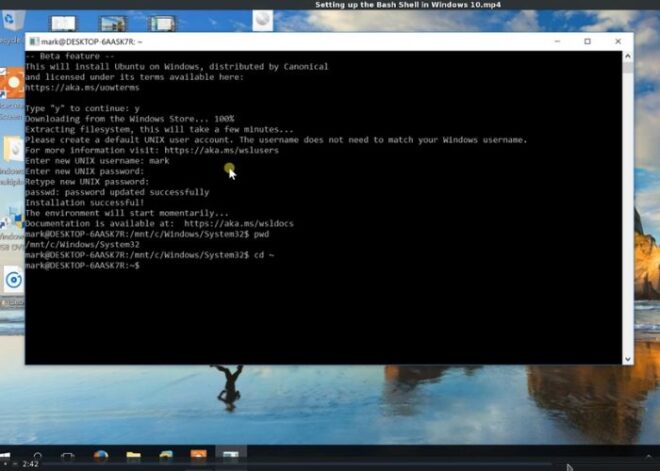660x471 pixels.
Task: Click the https://aka.ms/wsldocs URL in terminal
Action: [239, 224]
